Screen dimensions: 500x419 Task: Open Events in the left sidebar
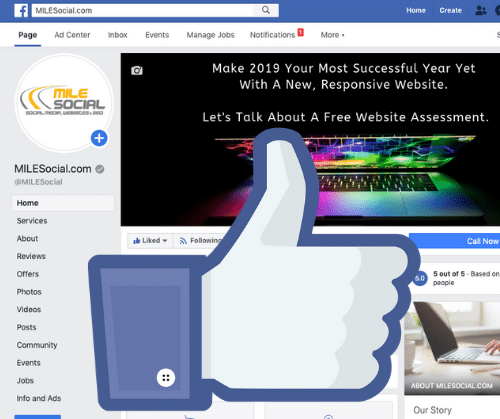pos(28,363)
